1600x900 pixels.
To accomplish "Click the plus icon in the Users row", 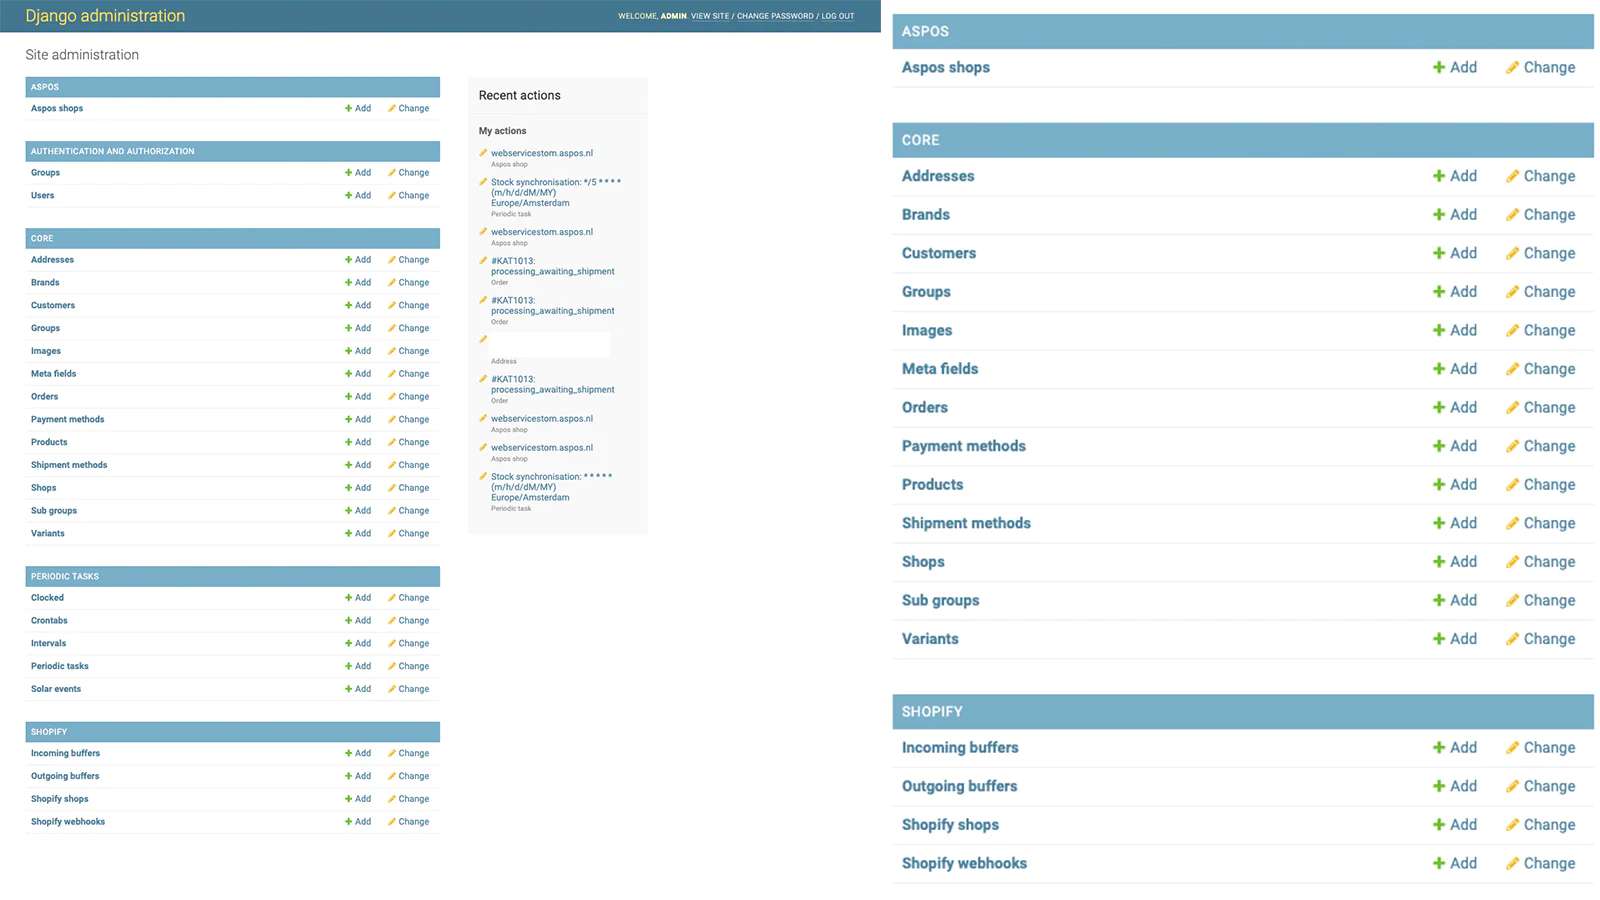I will [348, 195].
